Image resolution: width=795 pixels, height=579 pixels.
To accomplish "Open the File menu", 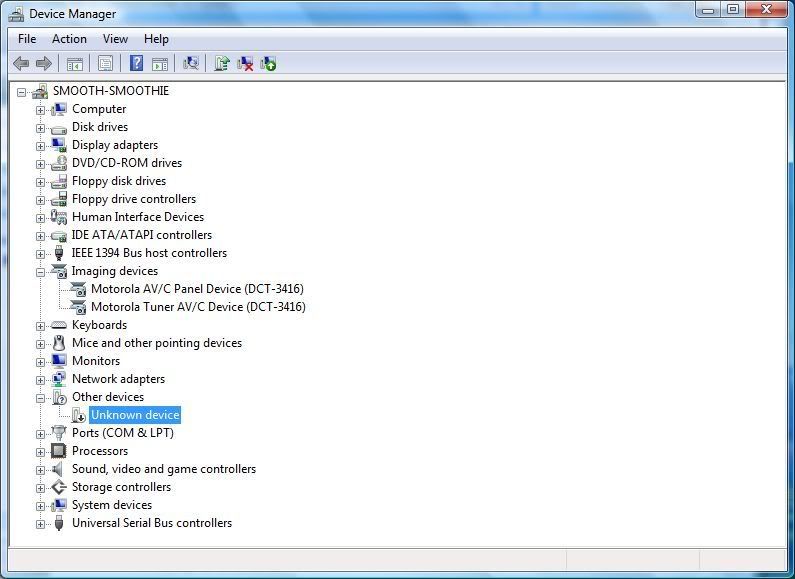I will tap(27, 39).
